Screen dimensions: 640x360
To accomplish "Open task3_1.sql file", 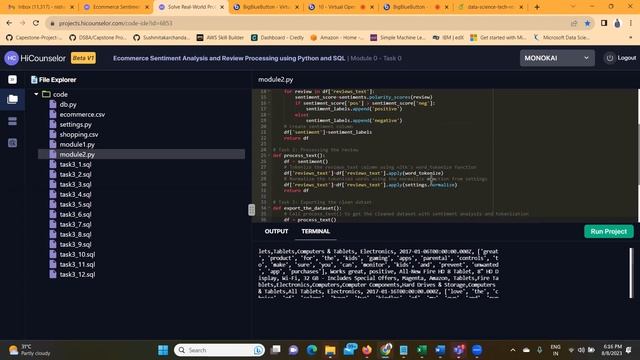I will 75,164.
